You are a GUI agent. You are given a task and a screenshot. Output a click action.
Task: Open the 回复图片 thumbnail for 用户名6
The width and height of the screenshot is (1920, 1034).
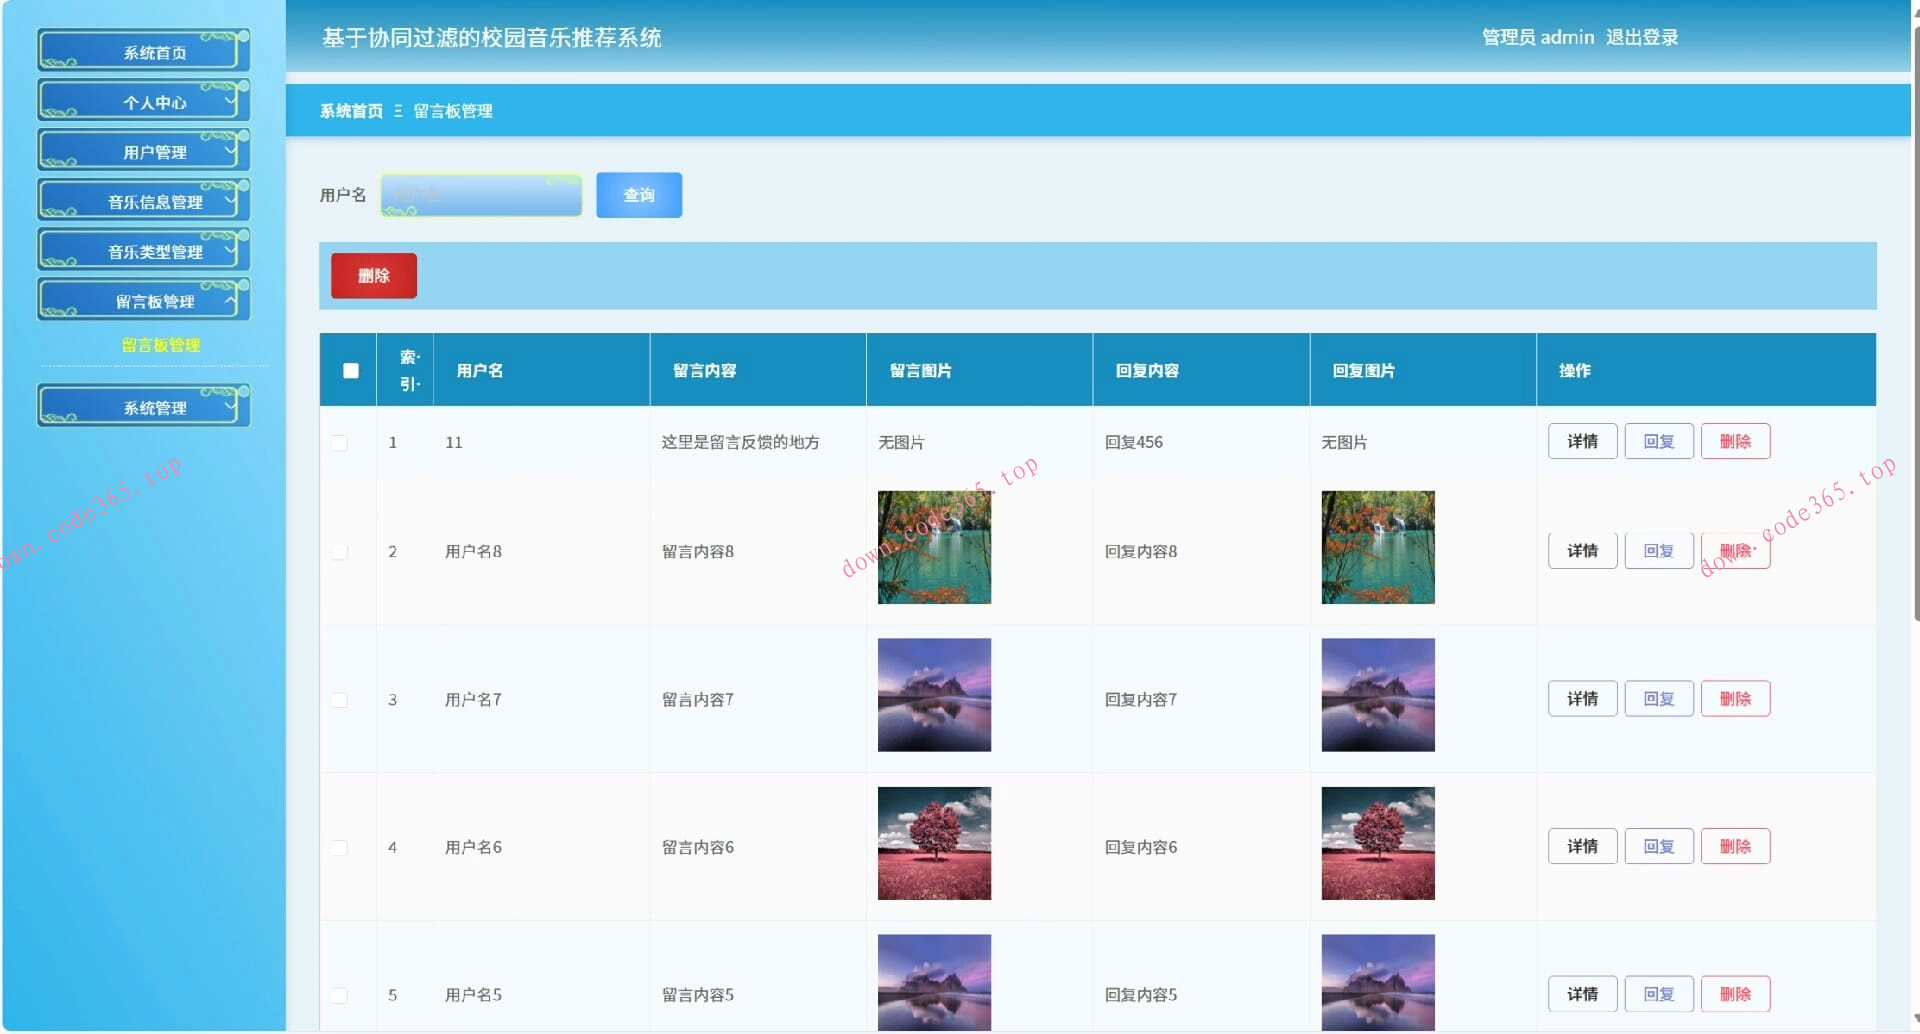click(1377, 844)
